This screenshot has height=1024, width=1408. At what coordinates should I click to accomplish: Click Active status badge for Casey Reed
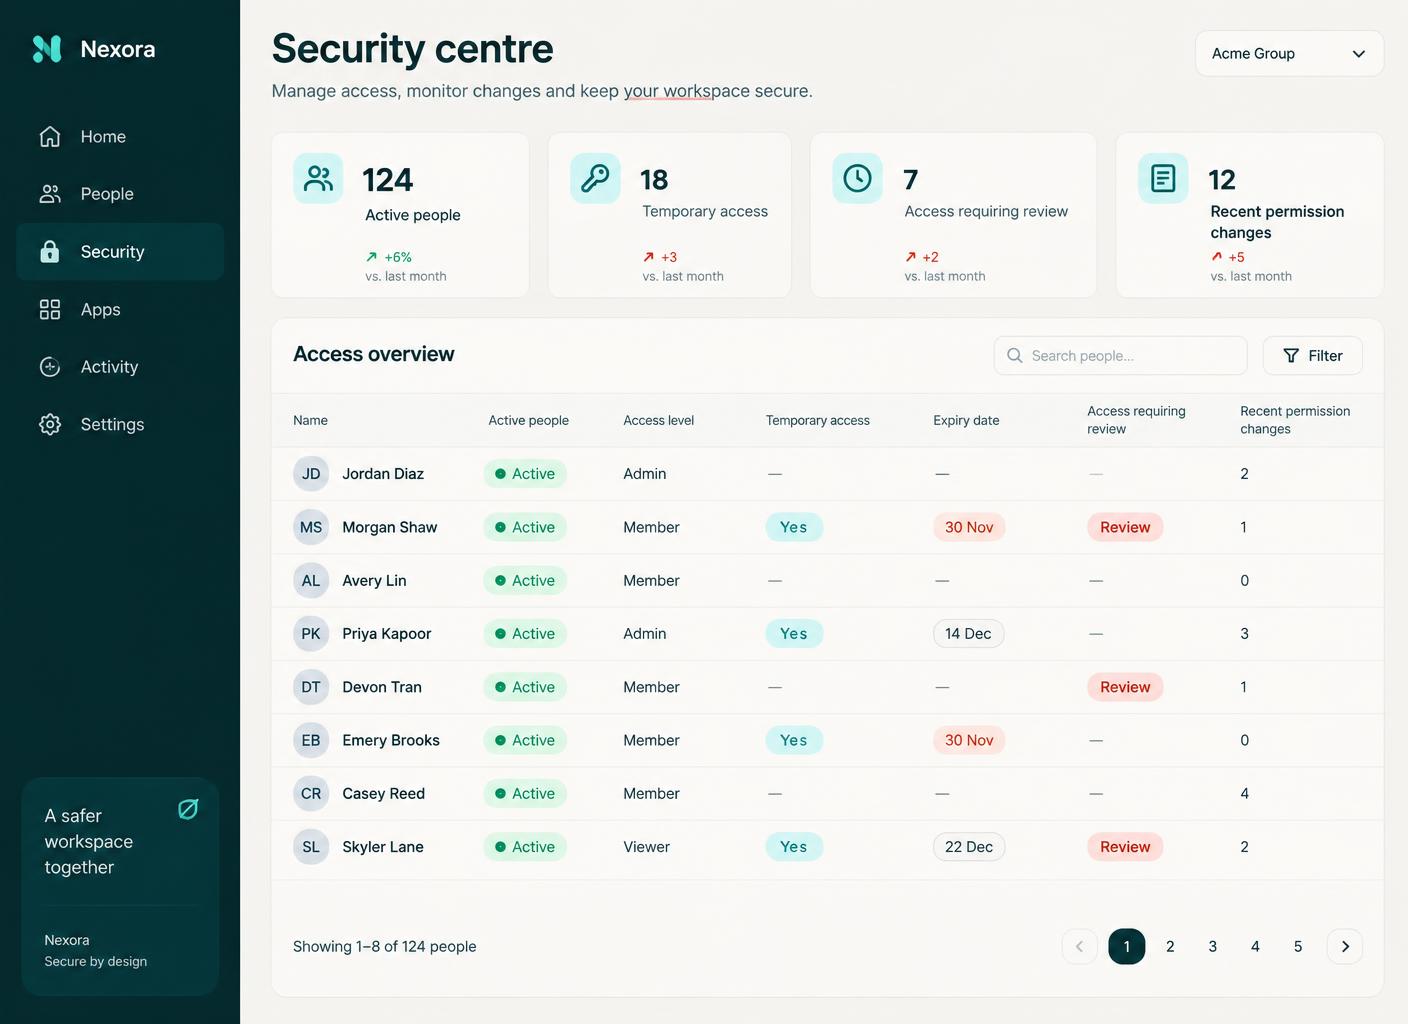click(x=525, y=794)
